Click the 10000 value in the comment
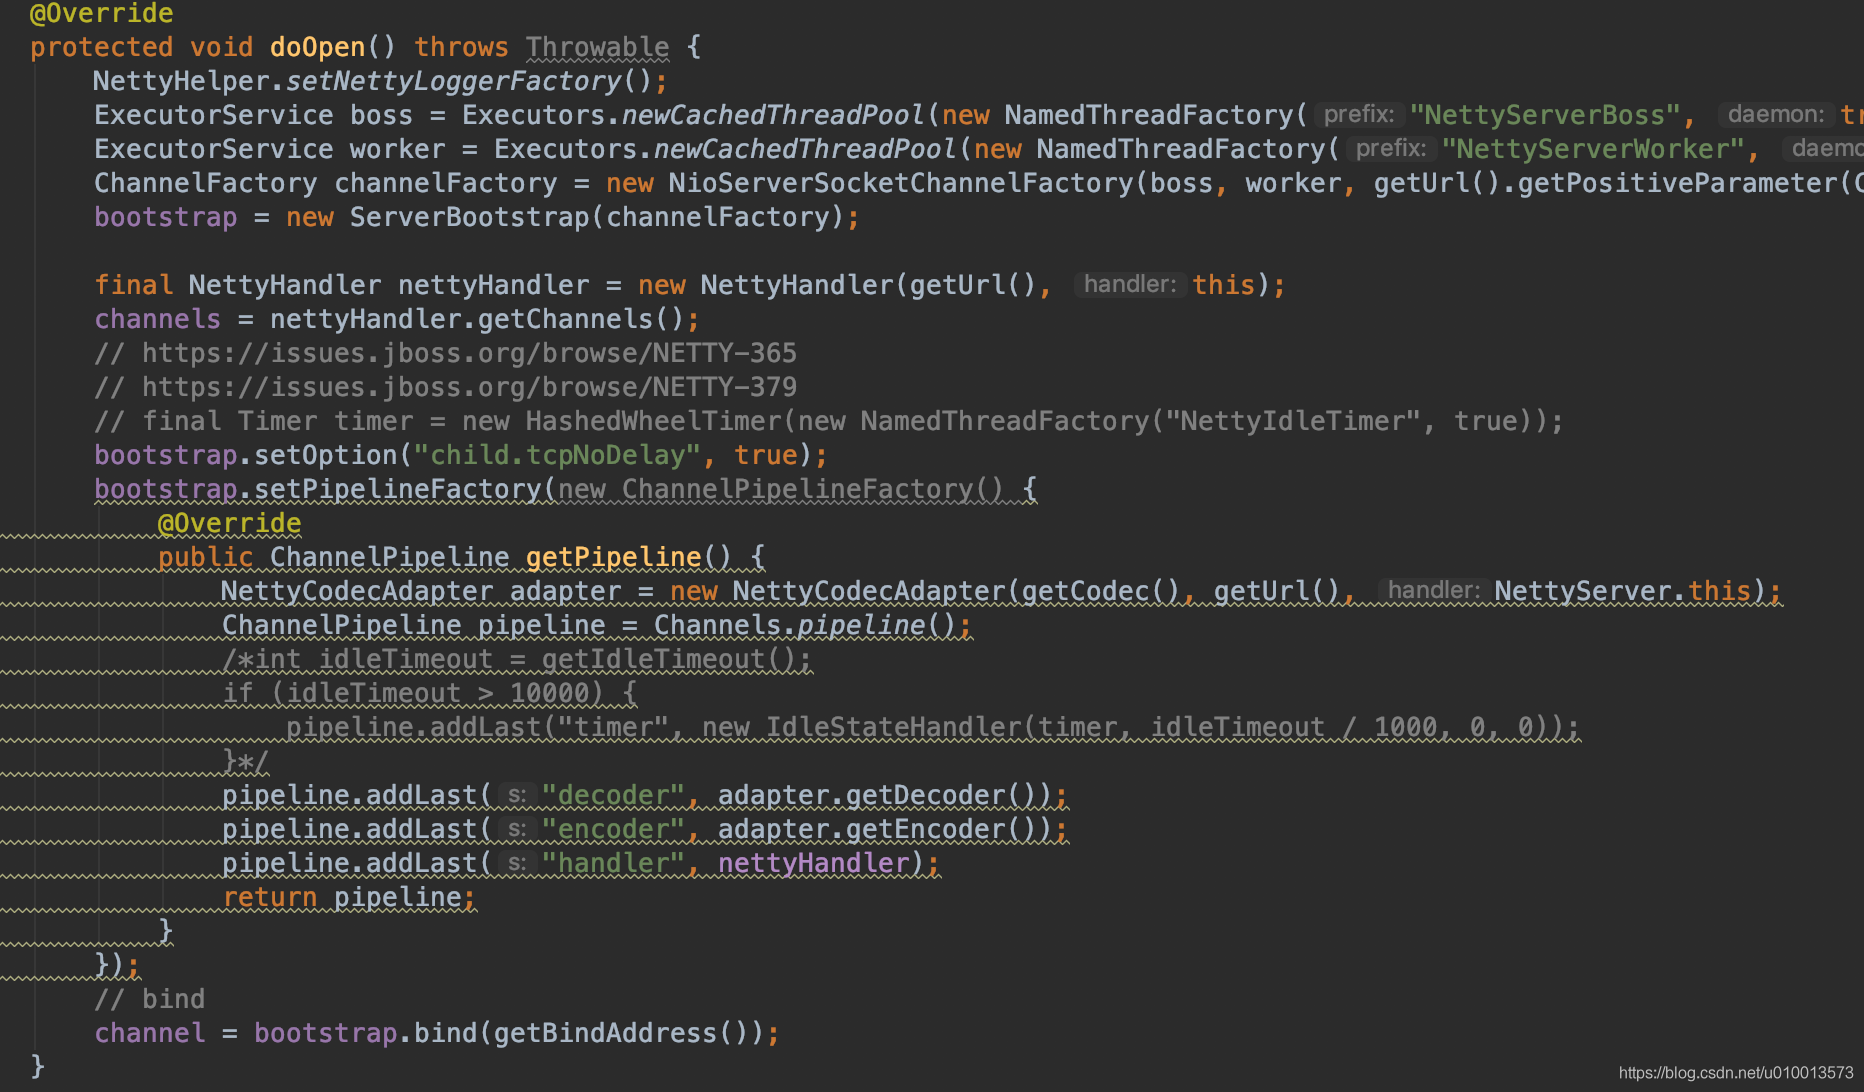The width and height of the screenshot is (1864, 1092). [x=550, y=693]
